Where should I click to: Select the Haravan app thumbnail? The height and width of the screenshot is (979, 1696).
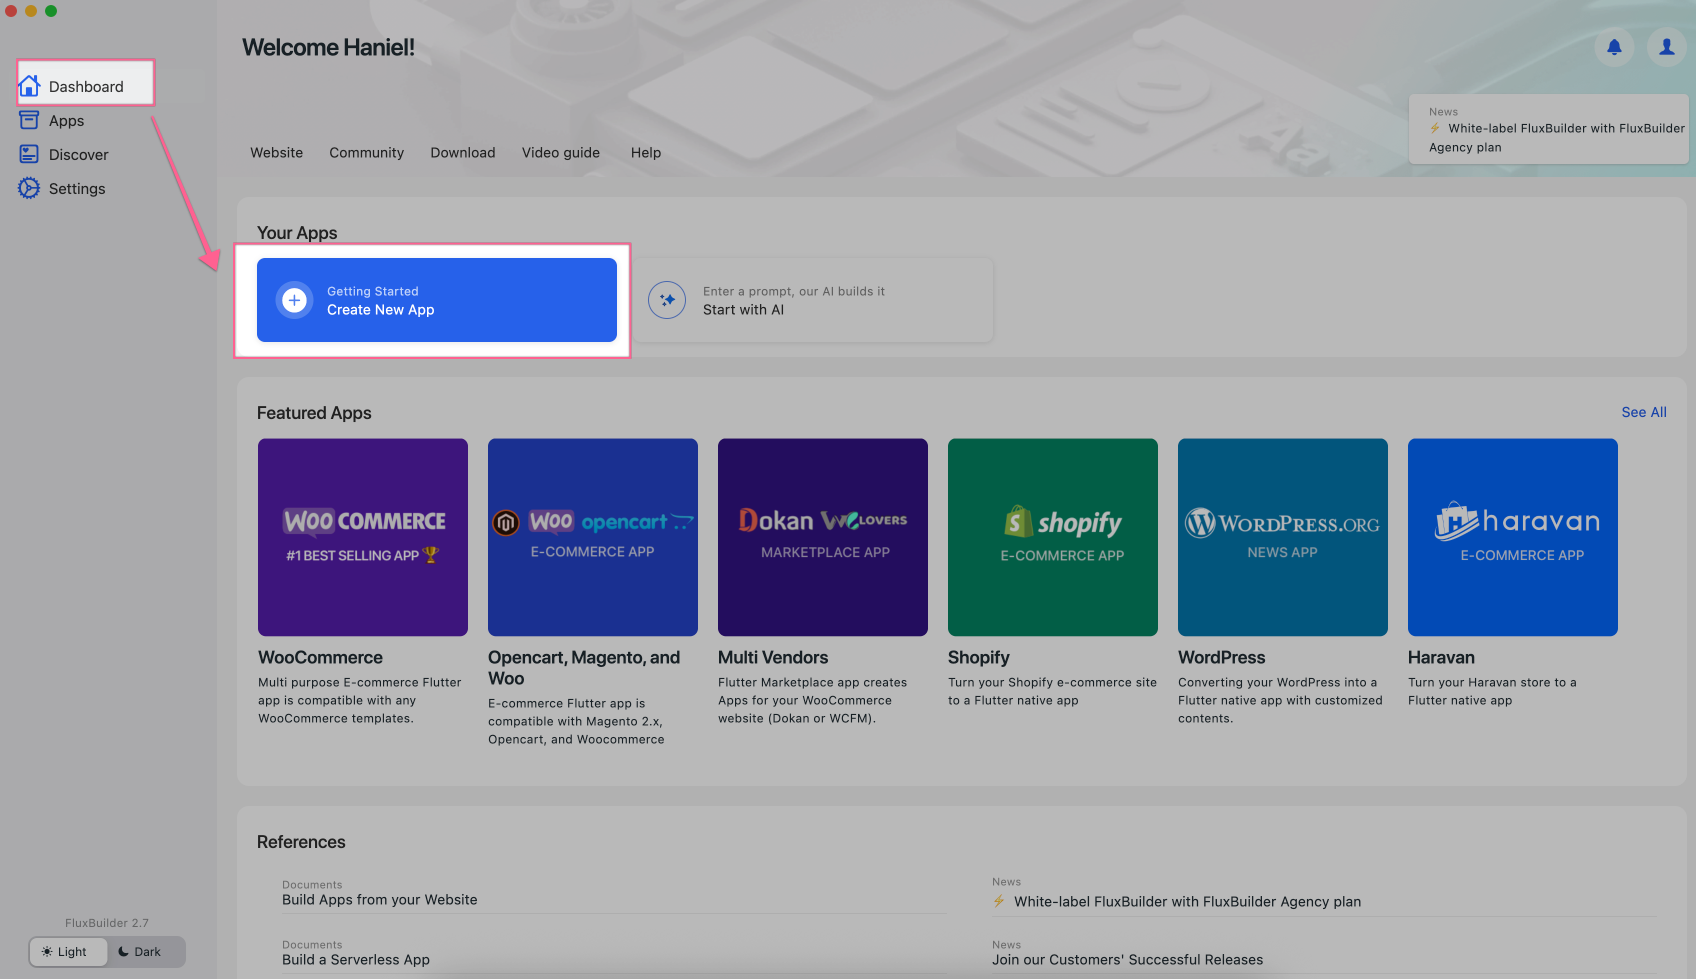coord(1513,537)
